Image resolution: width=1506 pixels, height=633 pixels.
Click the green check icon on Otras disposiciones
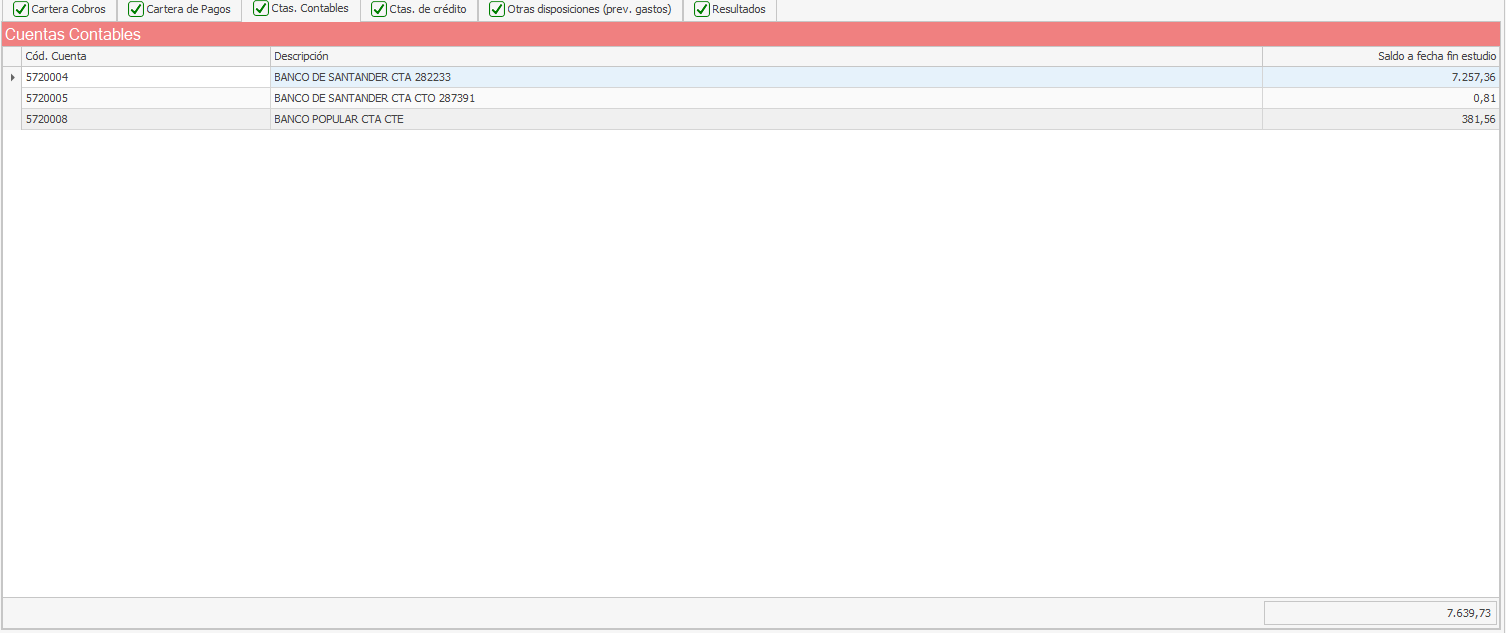(497, 9)
